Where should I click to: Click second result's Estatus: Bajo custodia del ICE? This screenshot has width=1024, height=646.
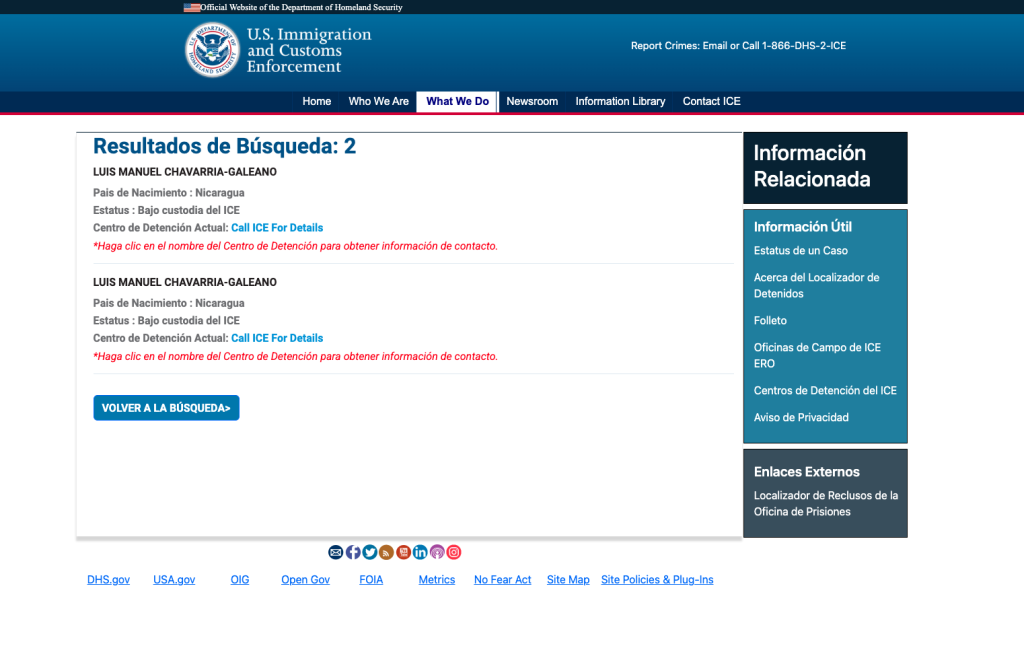167,321
